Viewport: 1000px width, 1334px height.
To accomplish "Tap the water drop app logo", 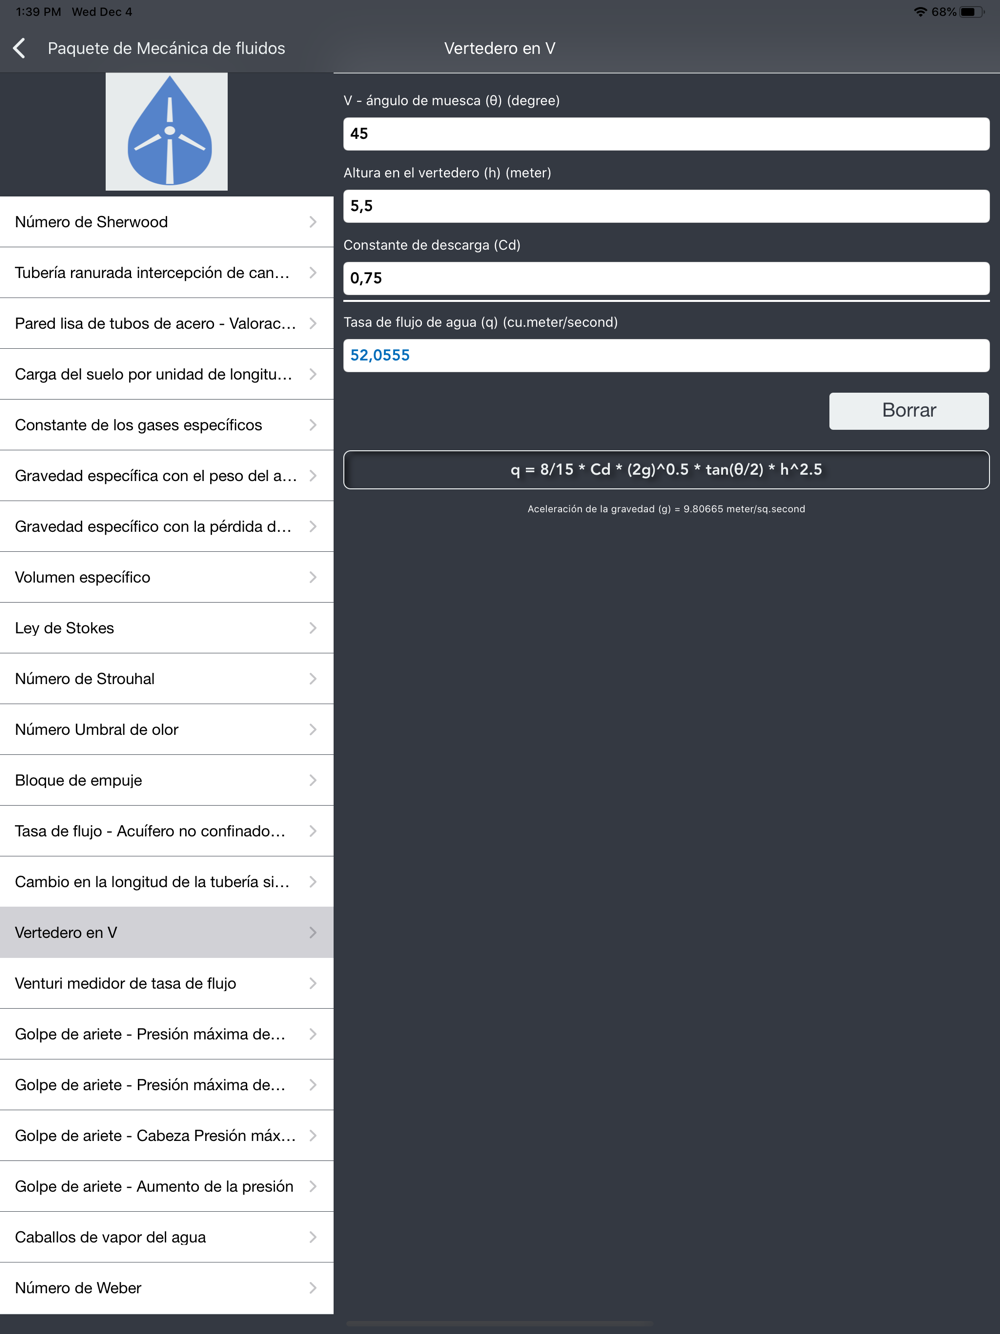I will [x=167, y=131].
